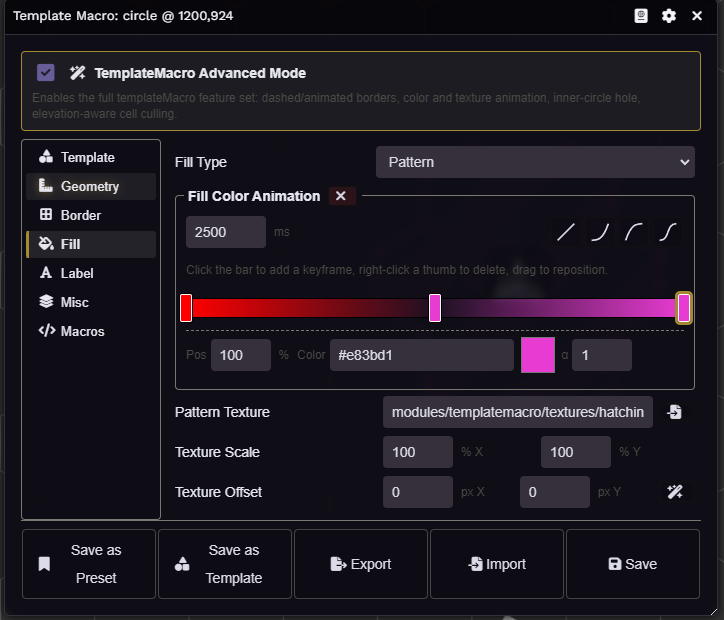Click the resize handle at window corner
The image size is (724, 620).
click(714, 612)
